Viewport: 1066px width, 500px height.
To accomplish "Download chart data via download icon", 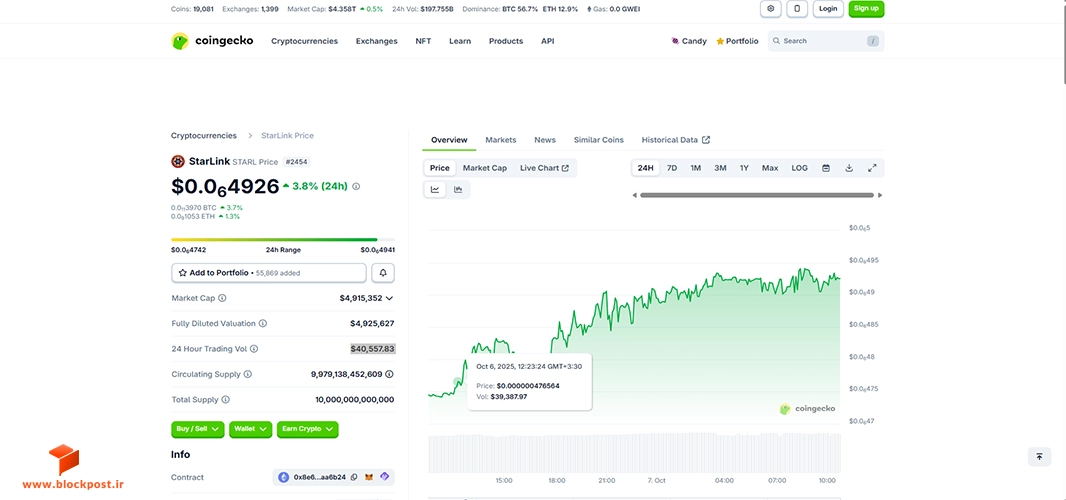I will 848,168.
